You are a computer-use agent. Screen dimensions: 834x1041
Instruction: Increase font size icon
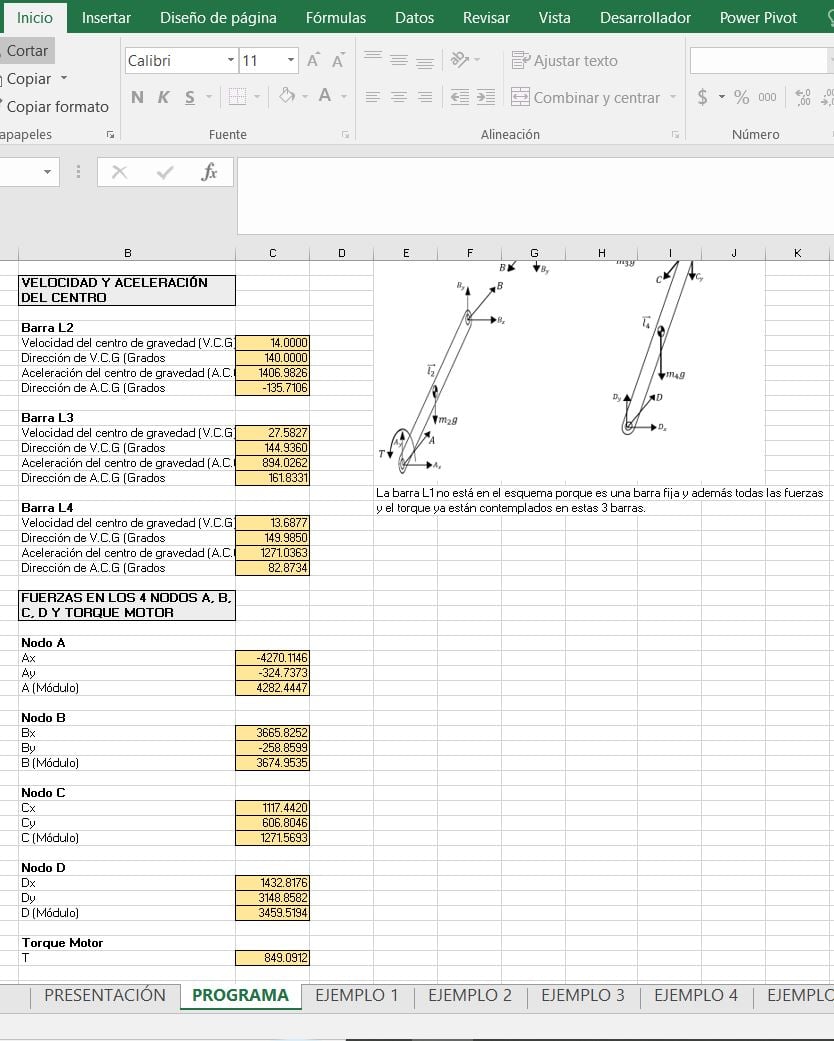click(313, 61)
